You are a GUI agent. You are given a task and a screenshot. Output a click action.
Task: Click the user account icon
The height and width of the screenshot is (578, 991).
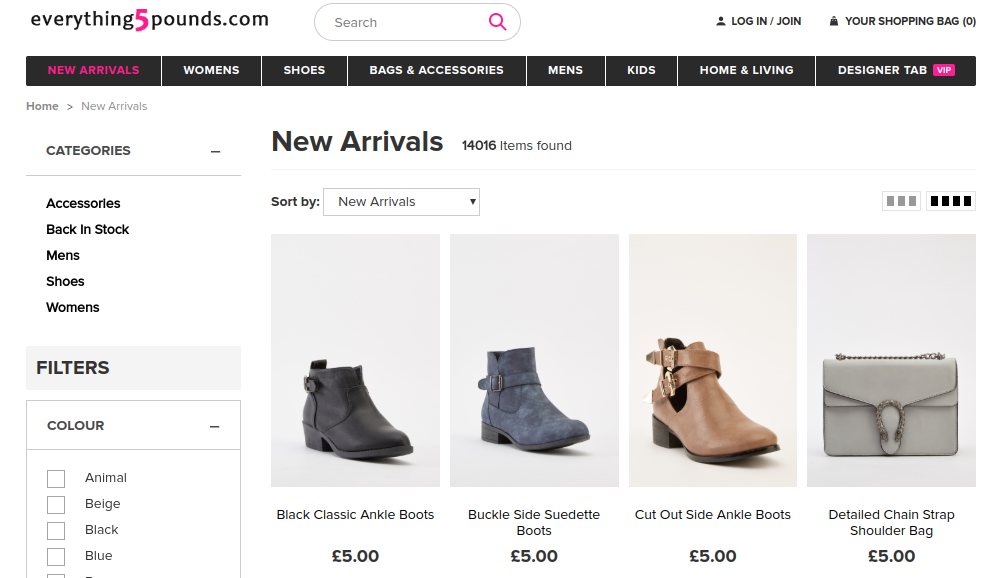721,21
